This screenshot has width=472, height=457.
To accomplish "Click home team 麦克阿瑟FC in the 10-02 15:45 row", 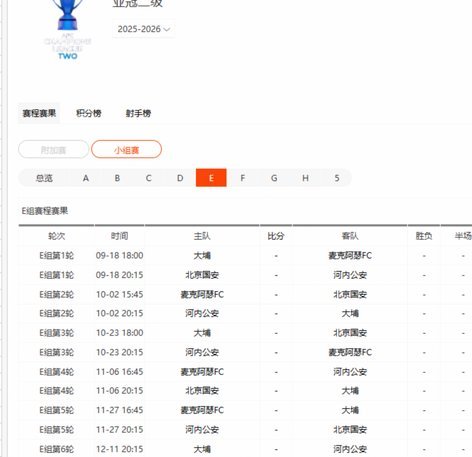I will tap(202, 294).
